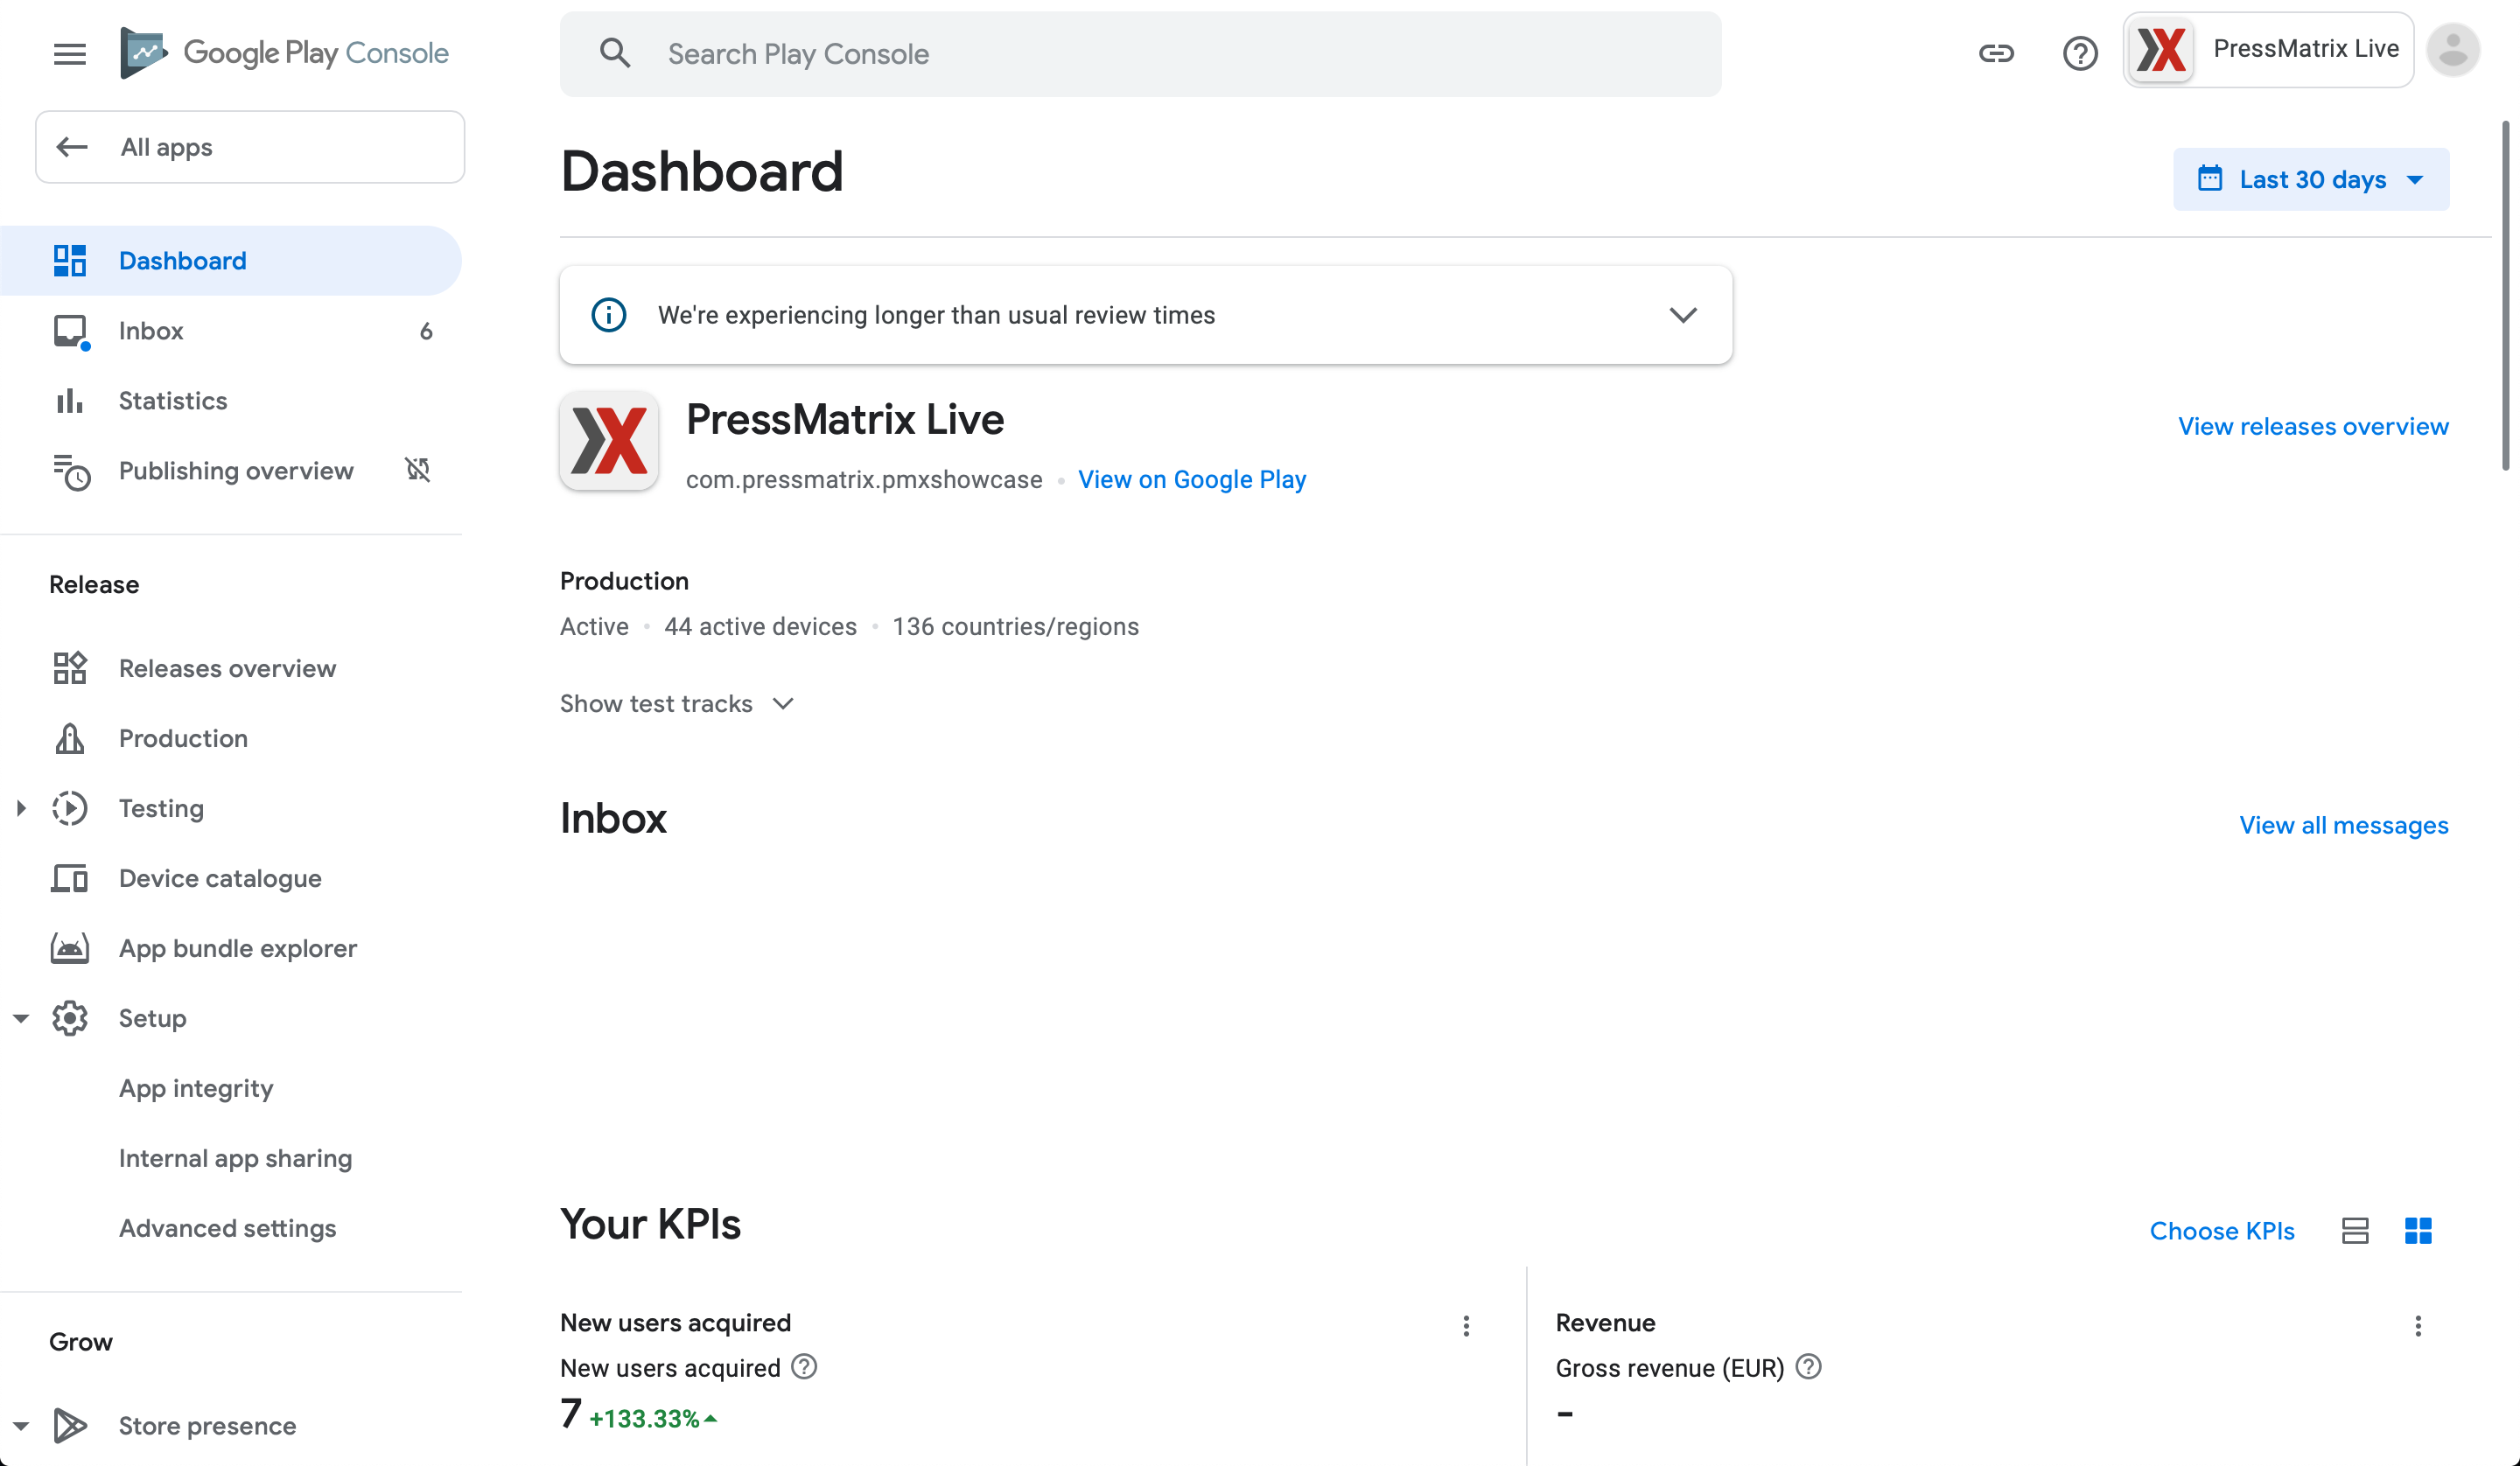Viewport: 2520px width, 1466px height.
Task: Focus the Search Play Console field
Action: (1140, 53)
